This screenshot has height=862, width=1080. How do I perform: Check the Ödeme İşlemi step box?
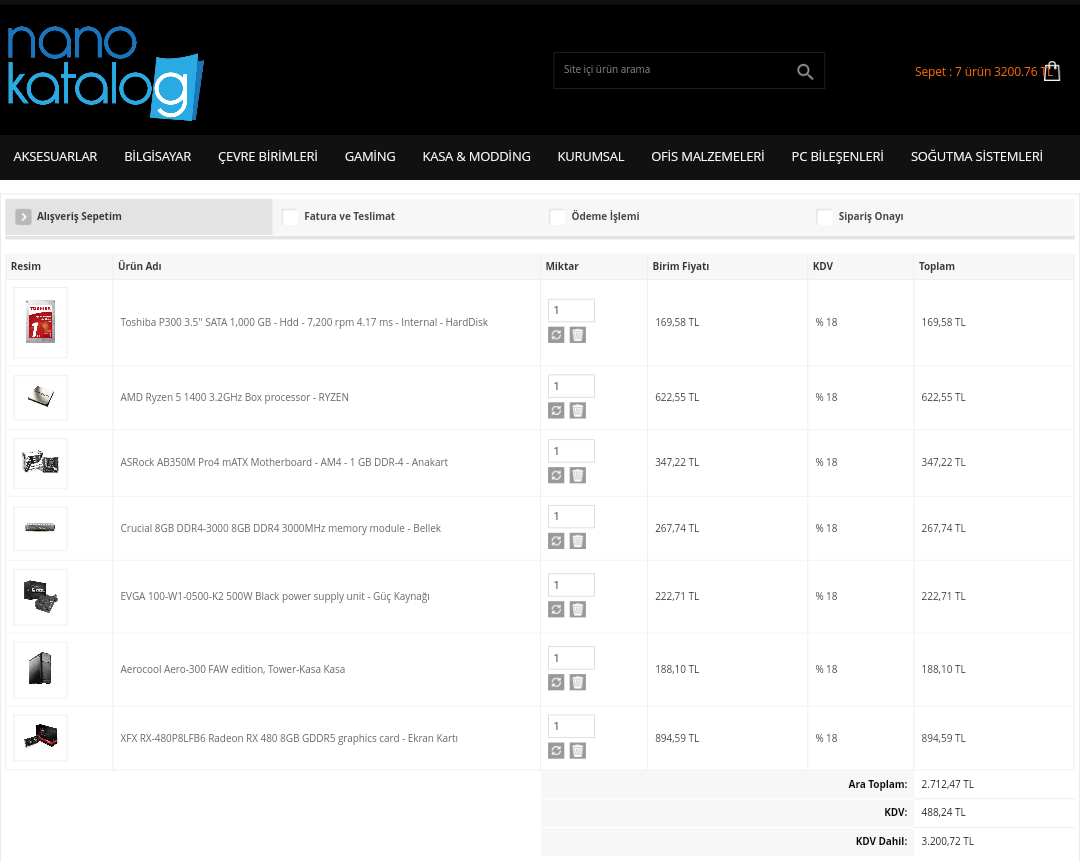pyautogui.click(x=557, y=216)
